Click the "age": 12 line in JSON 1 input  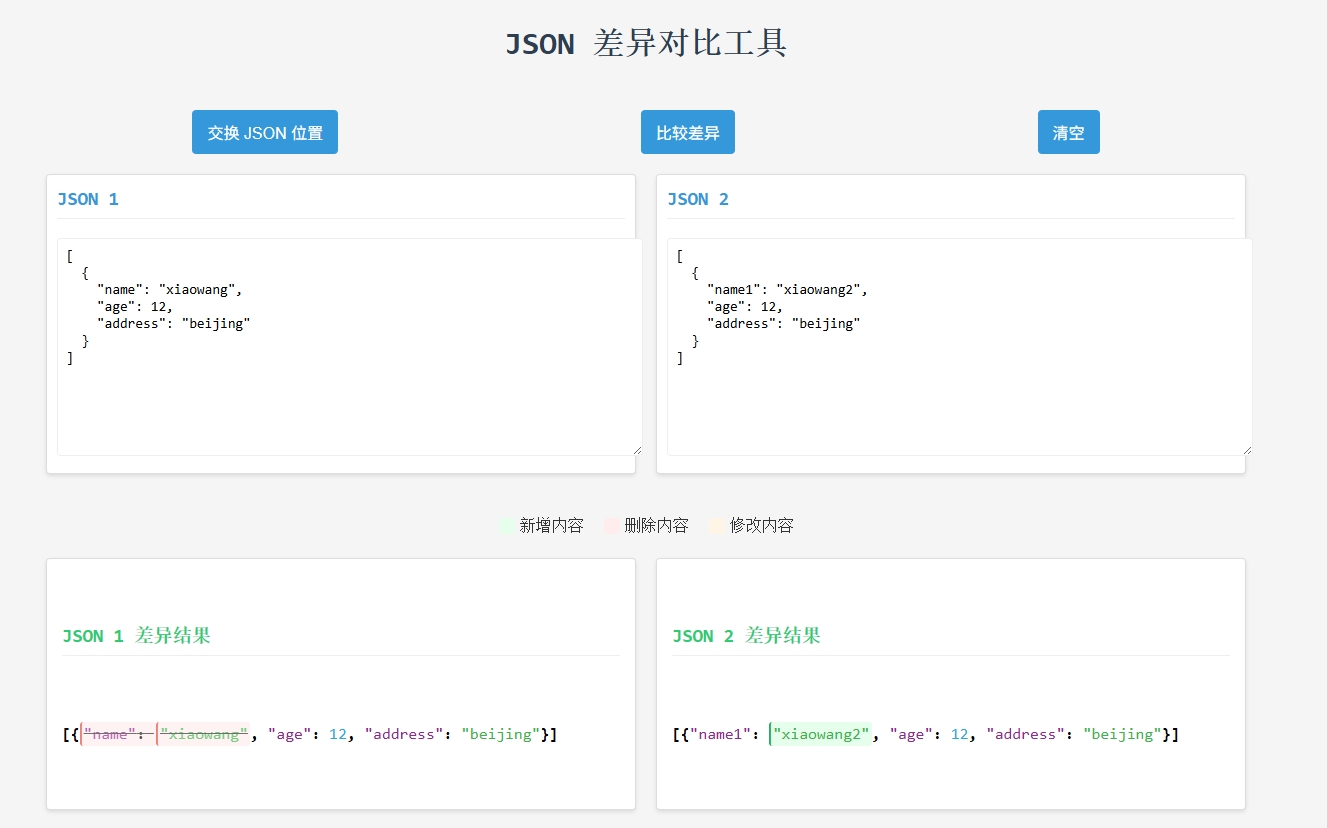pyautogui.click(x=135, y=306)
